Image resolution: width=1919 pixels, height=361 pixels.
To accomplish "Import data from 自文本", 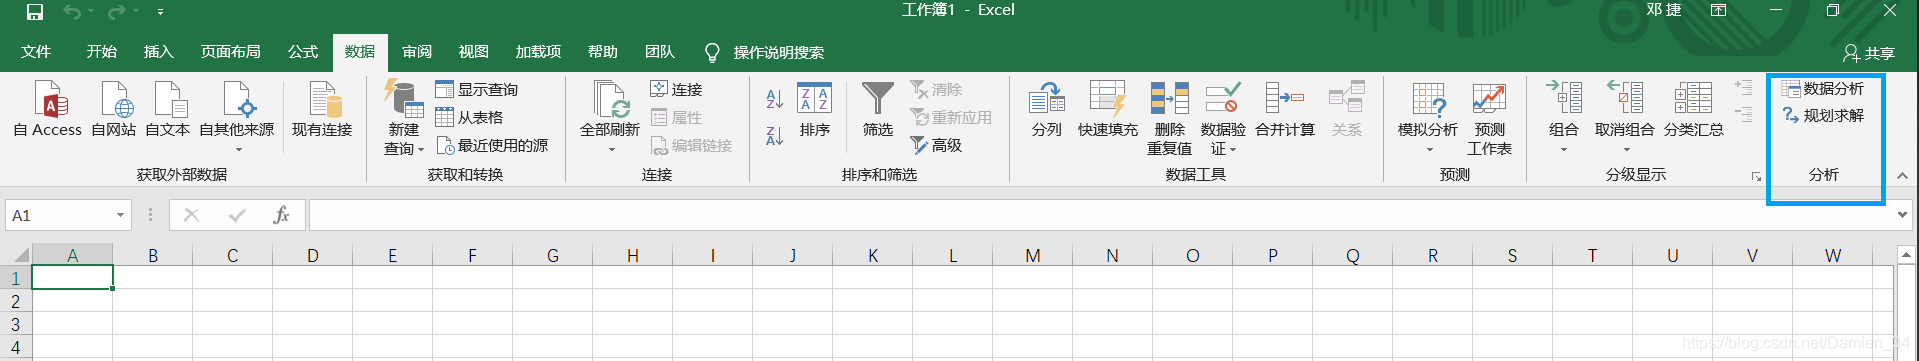I will coord(167,110).
